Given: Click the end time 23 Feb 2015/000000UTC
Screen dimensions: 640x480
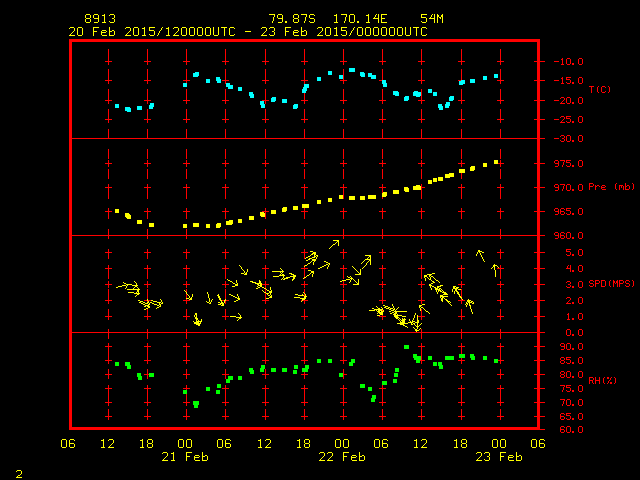Looking at the screenshot, I should coord(344,32).
